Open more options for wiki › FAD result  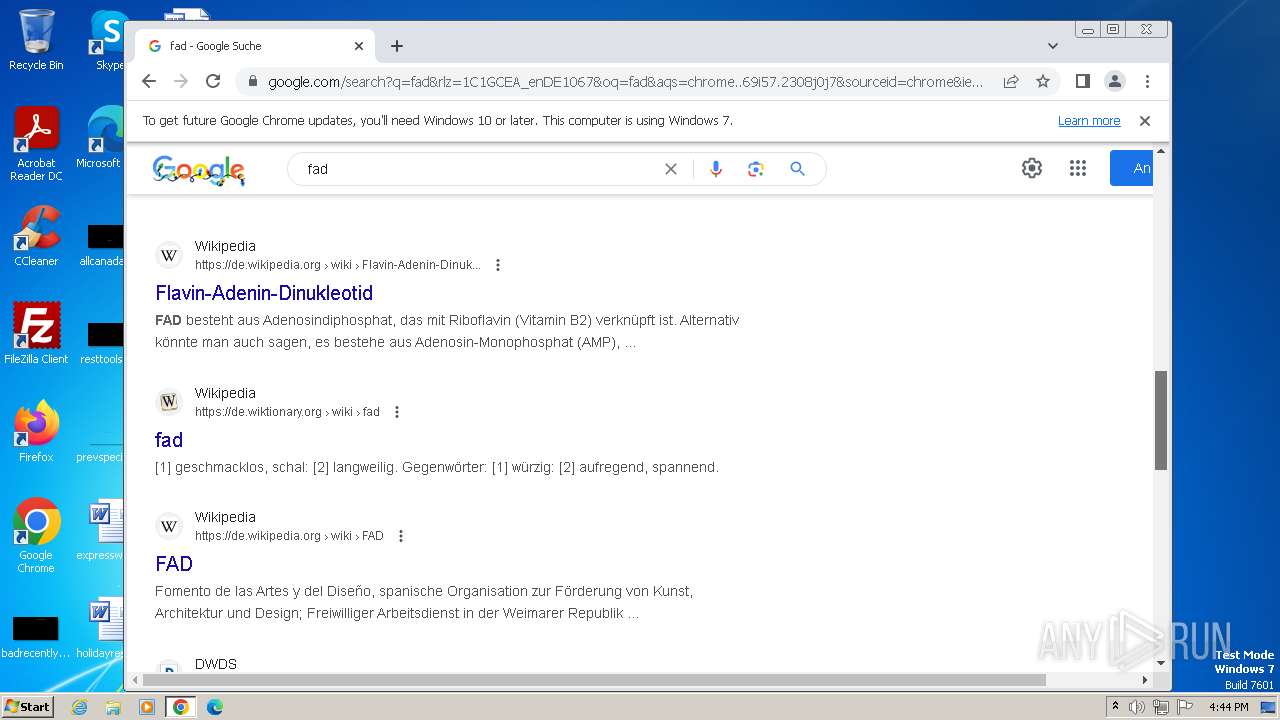coord(401,536)
